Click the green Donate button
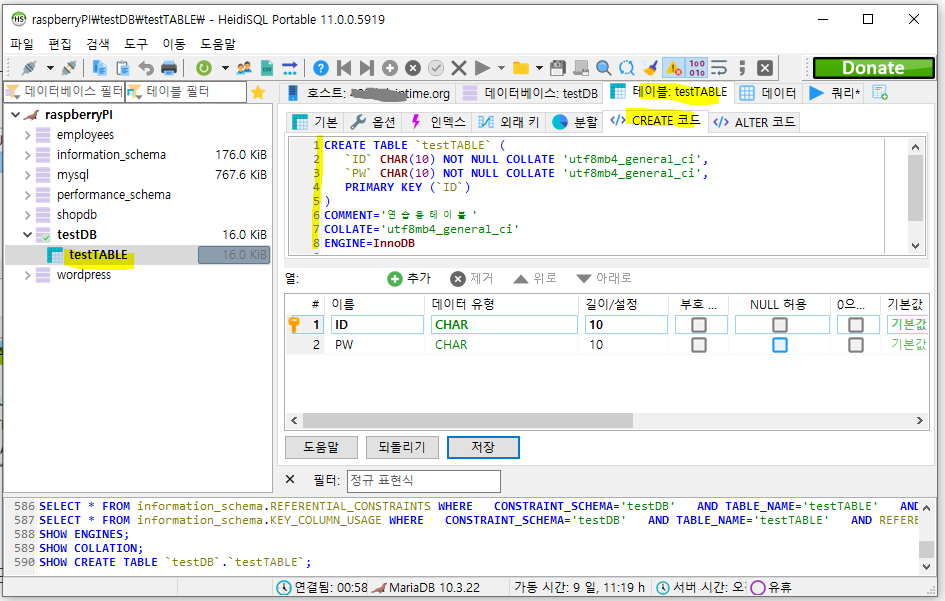The image size is (945, 601). [873, 68]
